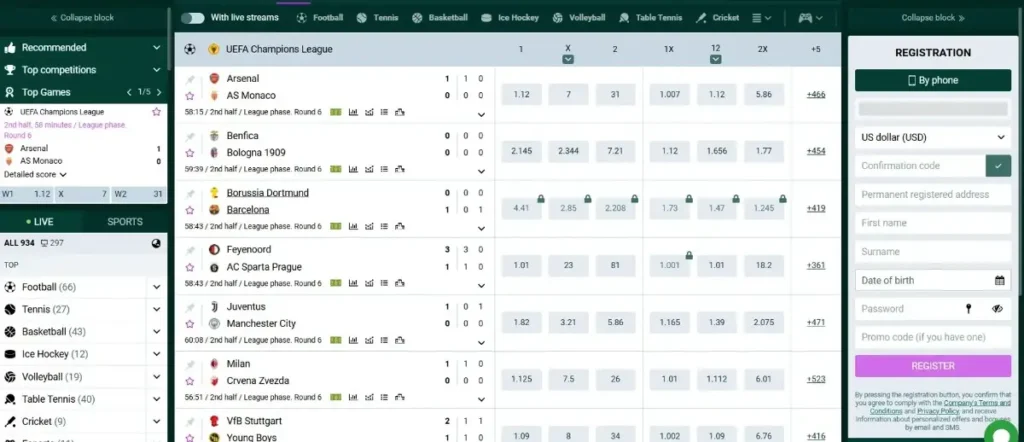Switch to the SPORTS tab
Viewport: 1024px width, 442px height.
[x=125, y=221]
